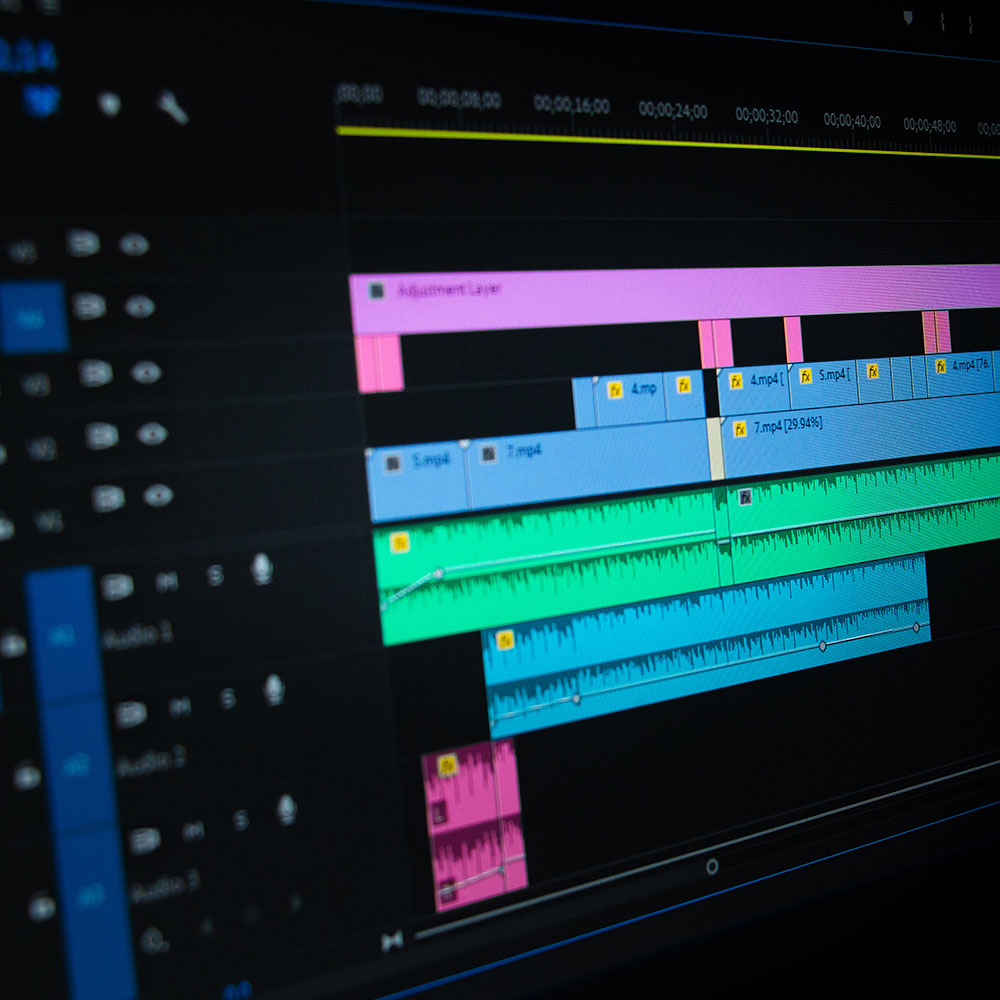1000x1000 pixels.
Task: Click the 00;00;16;00 mark on time ruler
Action: (x=571, y=104)
